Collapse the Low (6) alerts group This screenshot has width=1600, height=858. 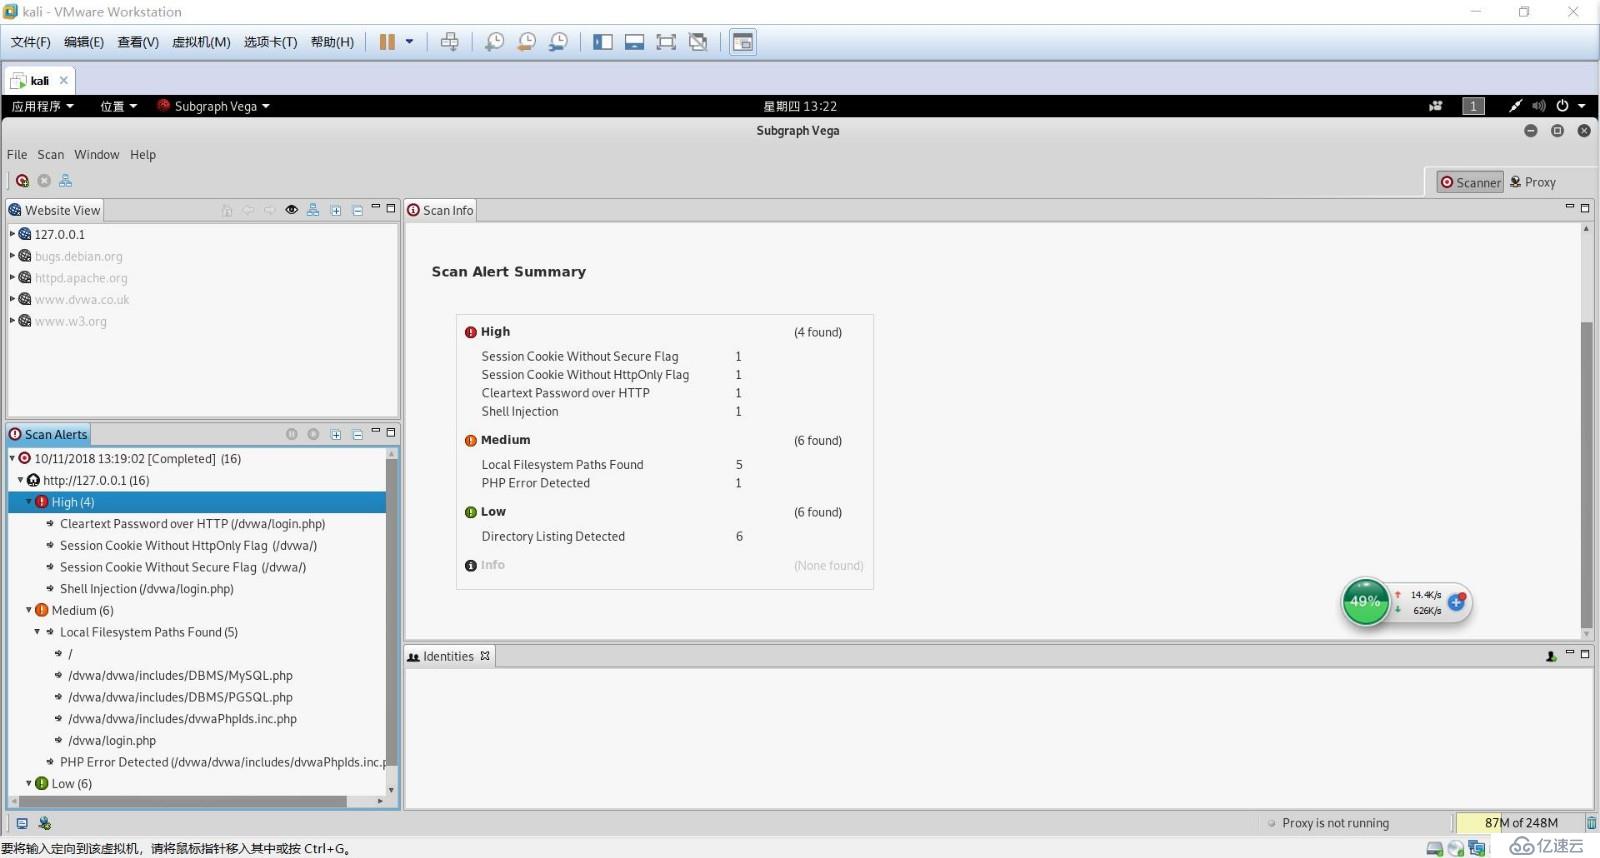[29, 783]
